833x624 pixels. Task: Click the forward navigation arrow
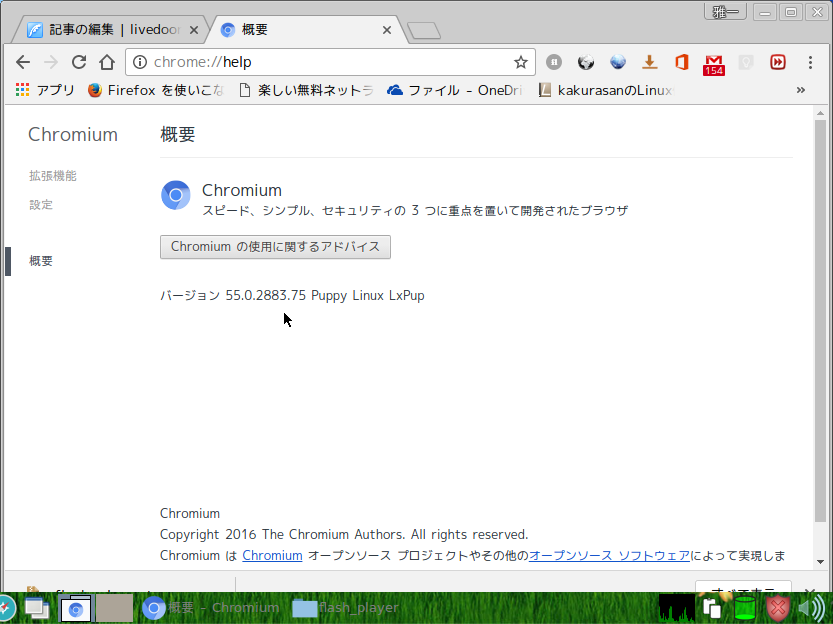51,63
